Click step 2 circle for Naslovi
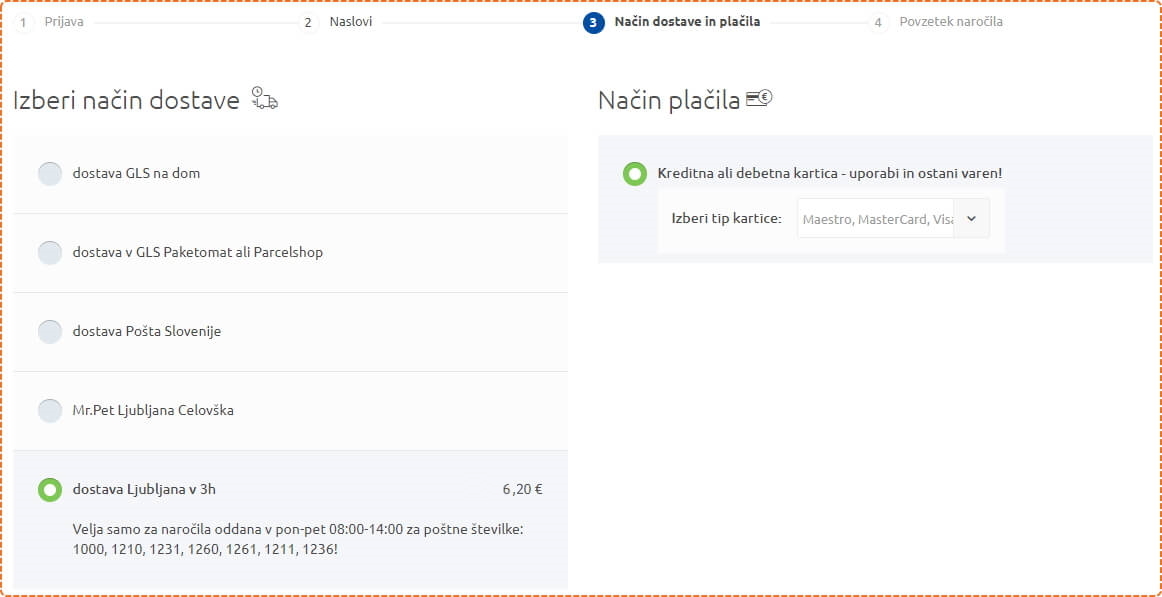Image resolution: width=1162 pixels, height=597 pixels. 308,23
